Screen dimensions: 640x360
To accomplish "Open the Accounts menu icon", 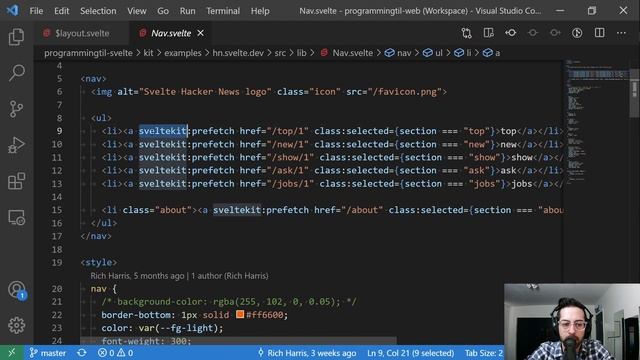I will [x=16, y=290].
